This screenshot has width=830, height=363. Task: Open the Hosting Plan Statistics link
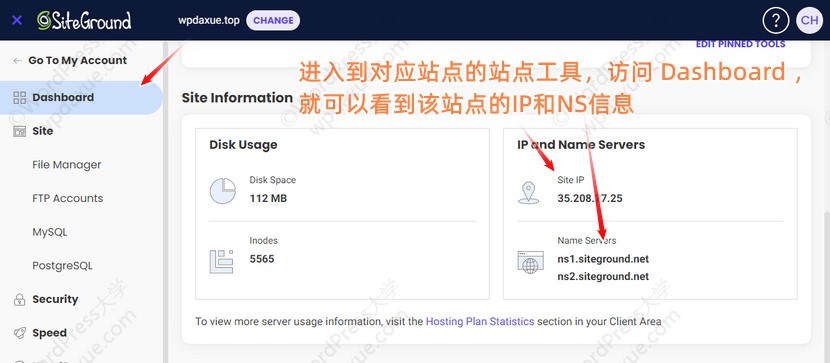tap(480, 321)
